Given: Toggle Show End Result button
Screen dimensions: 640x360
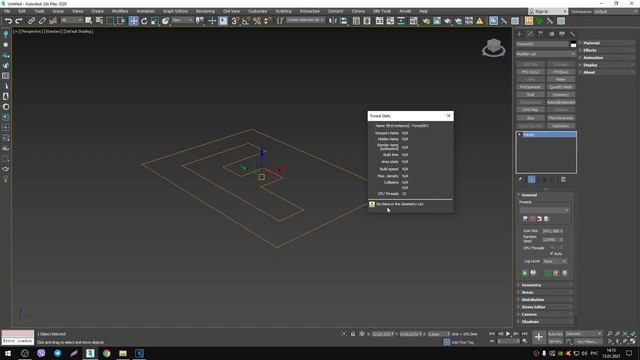Looking at the screenshot, I should 531,179.
